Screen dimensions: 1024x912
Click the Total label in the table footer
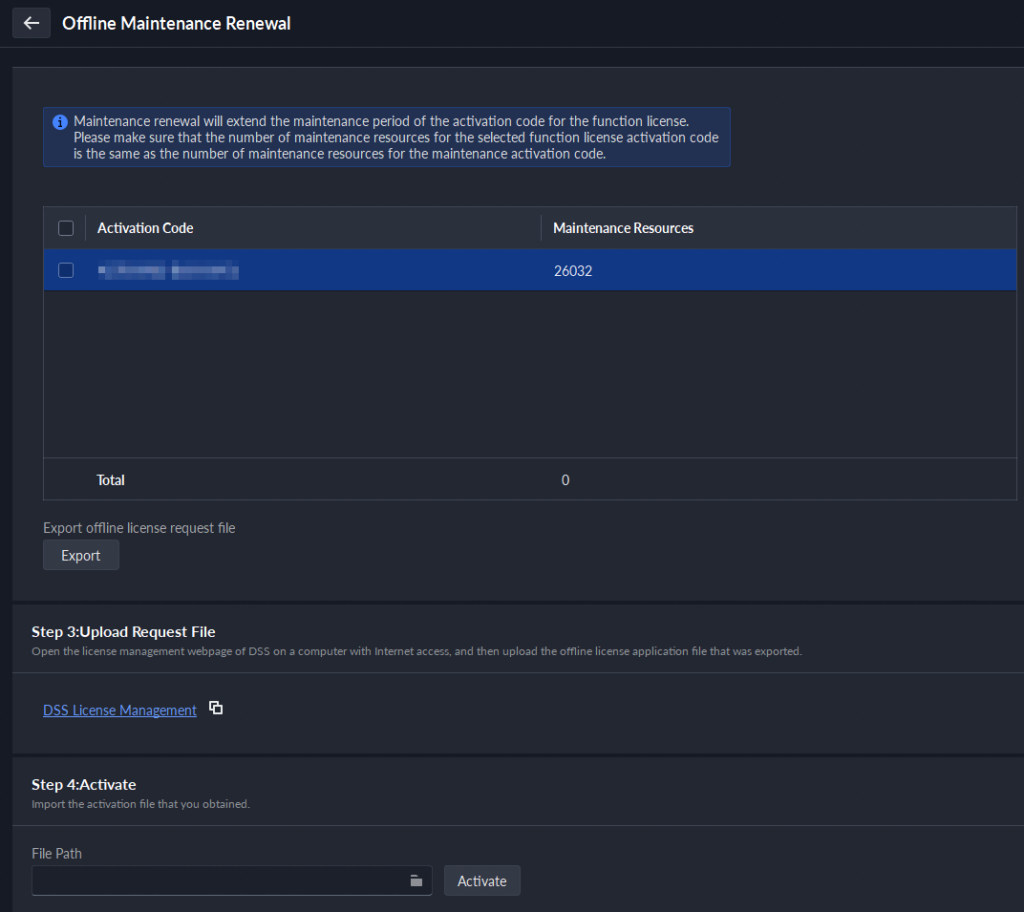[110, 480]
